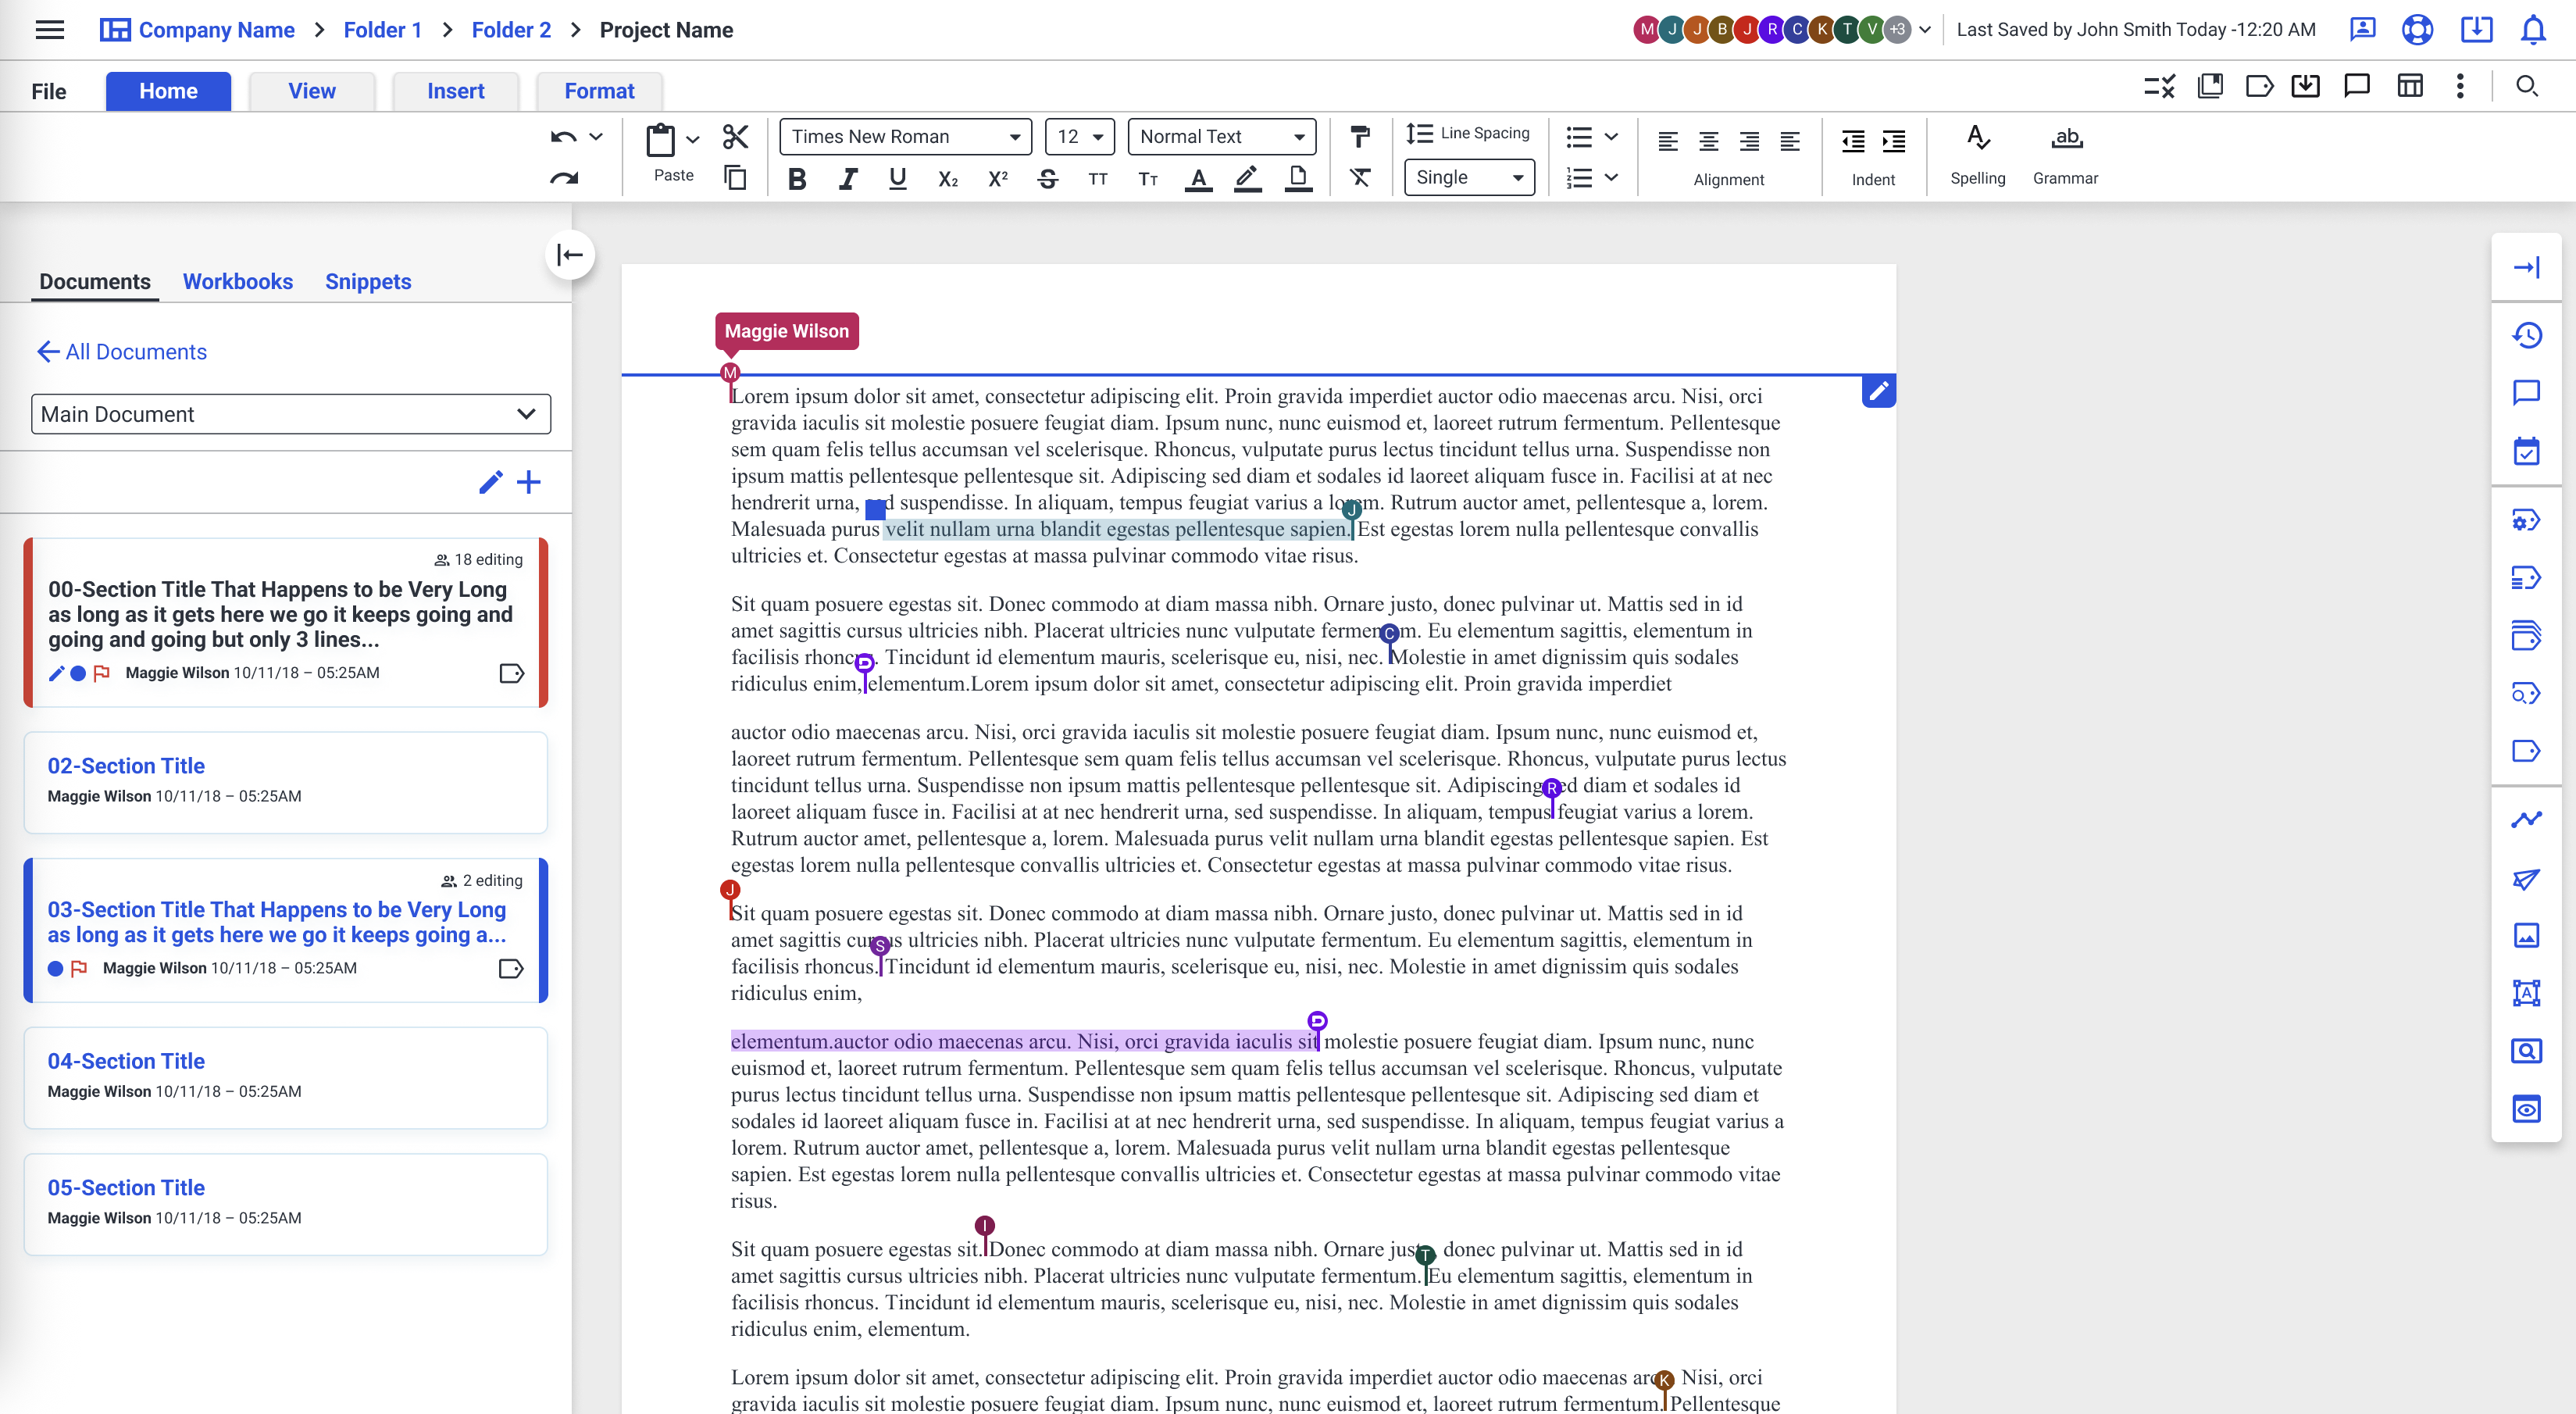Toggle bold formatting

coord(797,179)
